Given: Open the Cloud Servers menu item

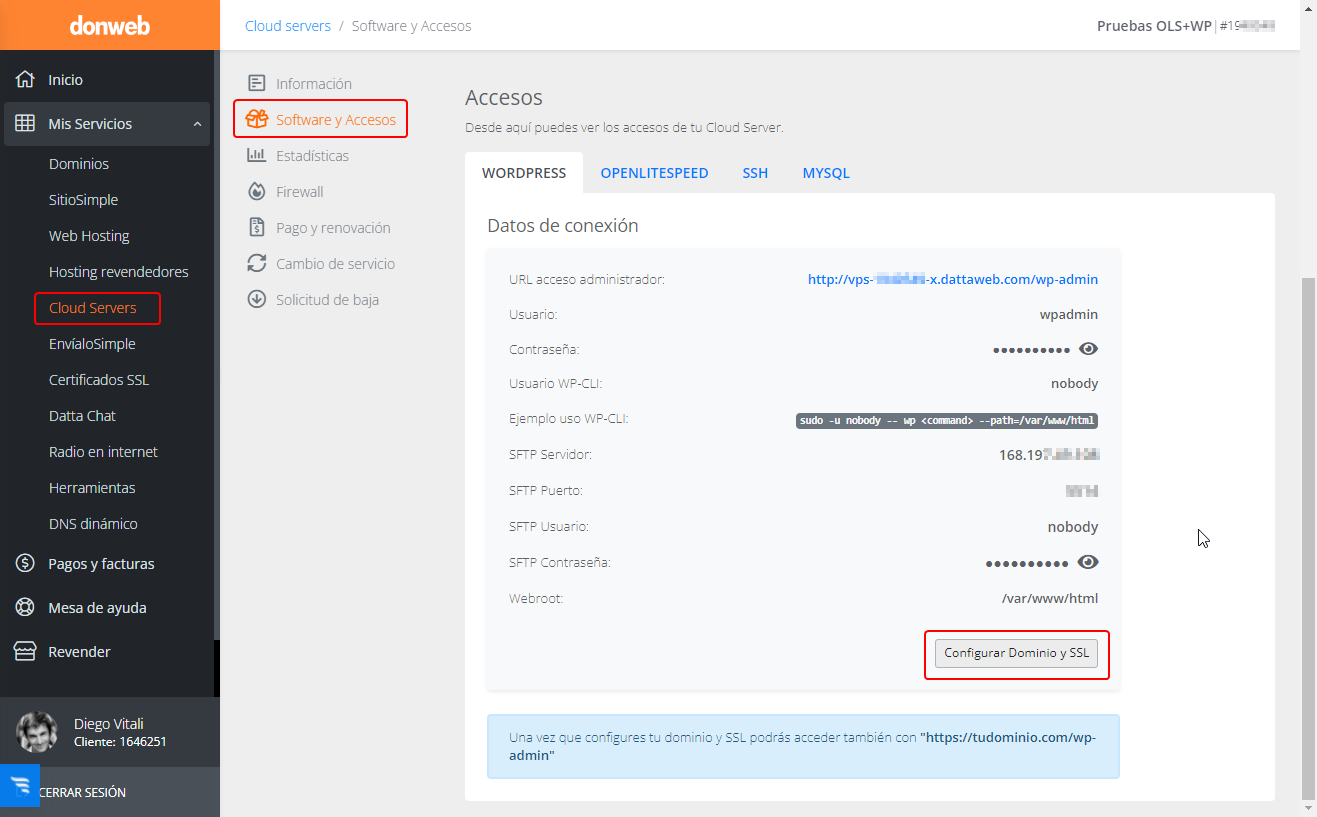Looking at the screenshot, I should (92, 308).
